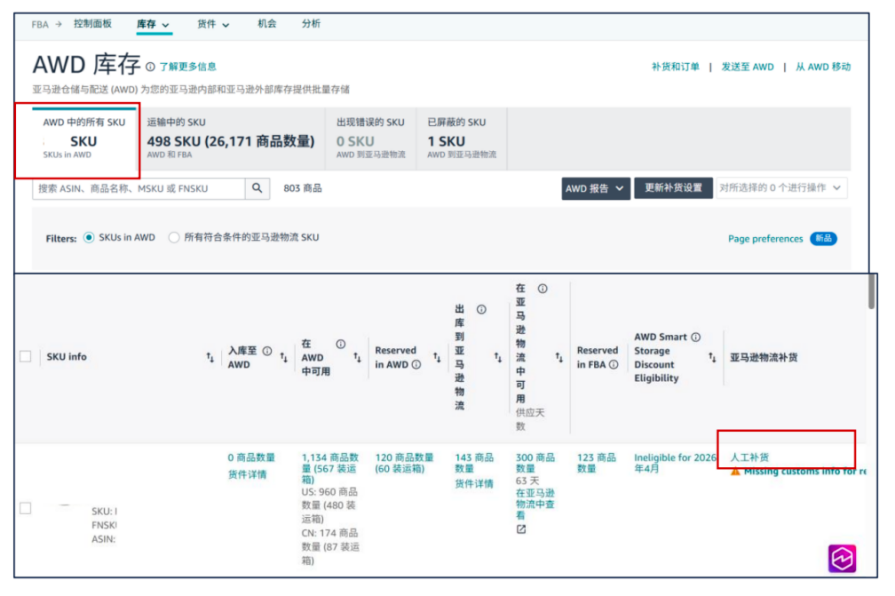Sort by 在亚马逊物流中可用 column arrows
895x596 pixels.
point(559,357)
